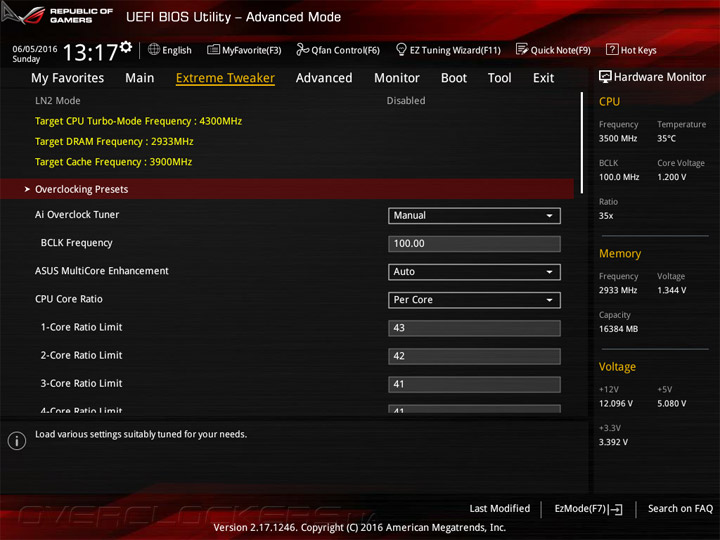Open ASUS MultiCore Enhancement dropdown

tap(474, 272)
